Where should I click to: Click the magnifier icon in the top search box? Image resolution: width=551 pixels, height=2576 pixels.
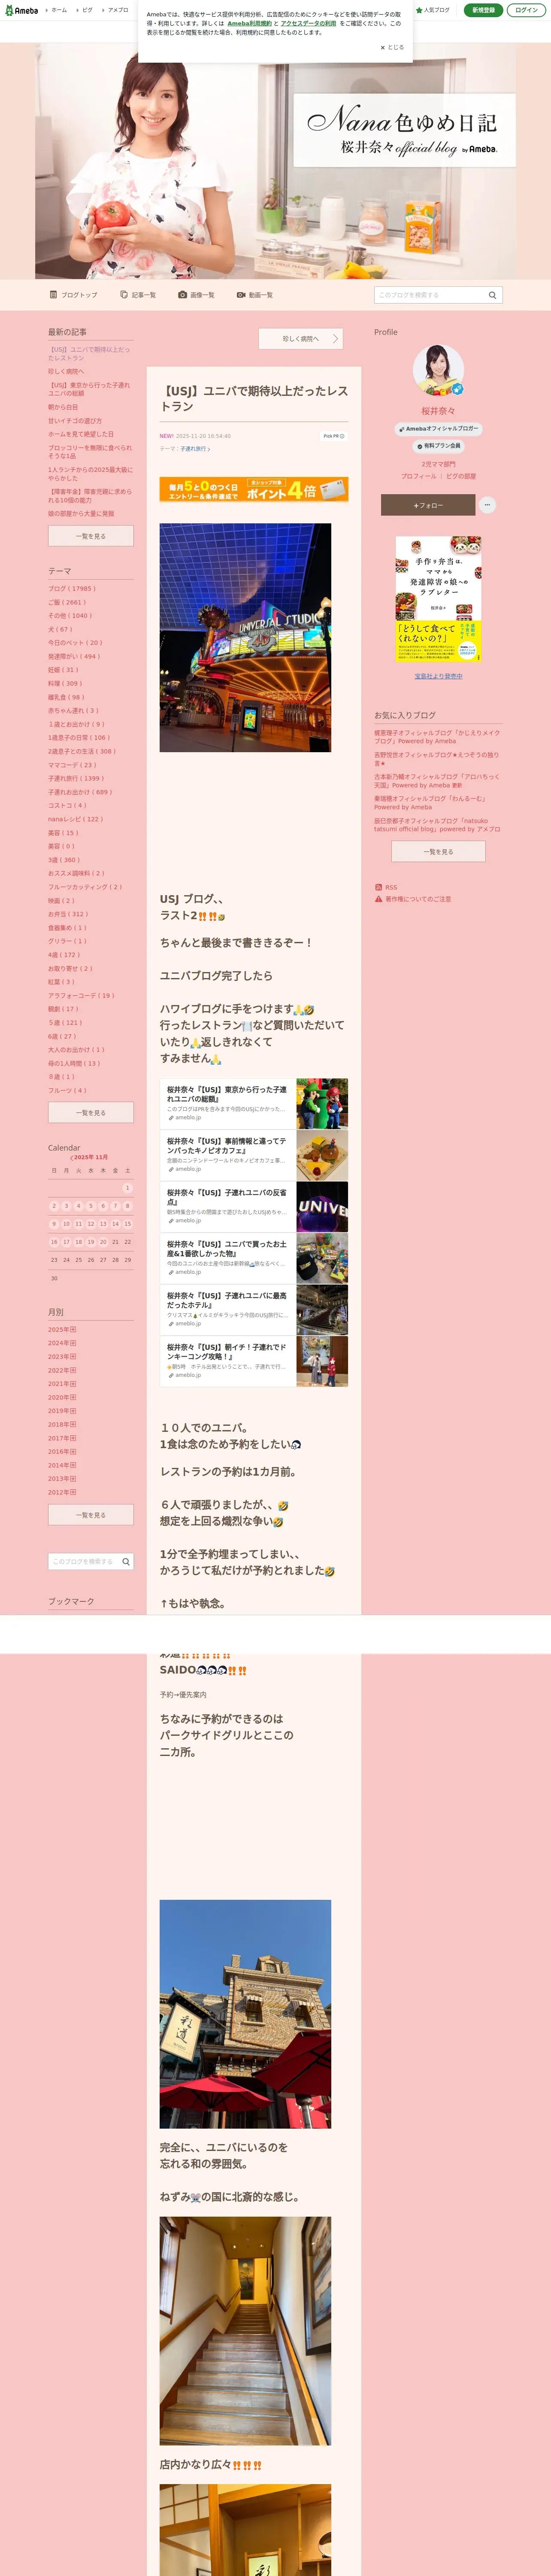click(492, 295)
